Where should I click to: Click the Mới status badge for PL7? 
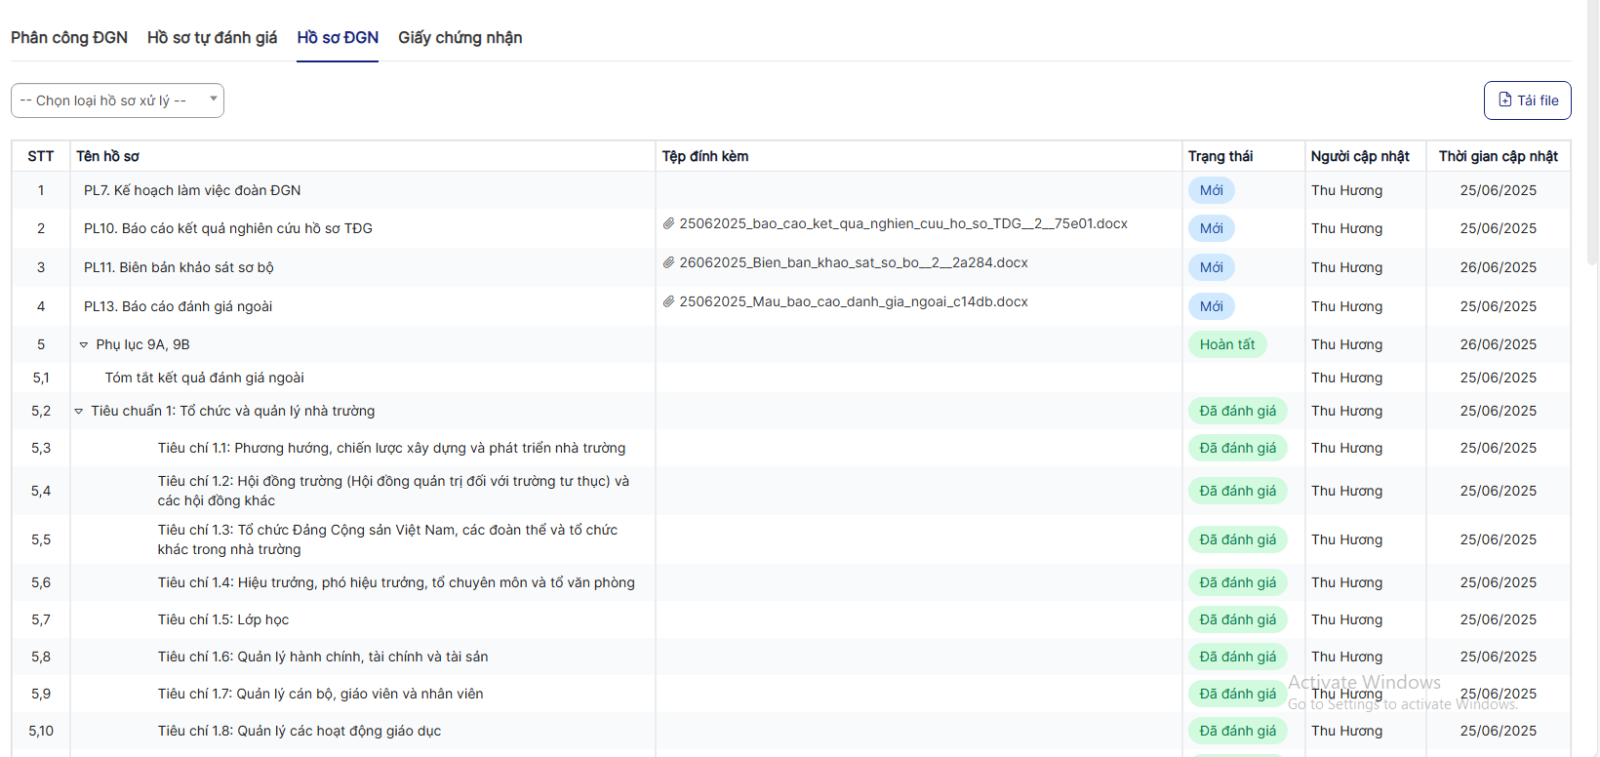pos(1211,191)
